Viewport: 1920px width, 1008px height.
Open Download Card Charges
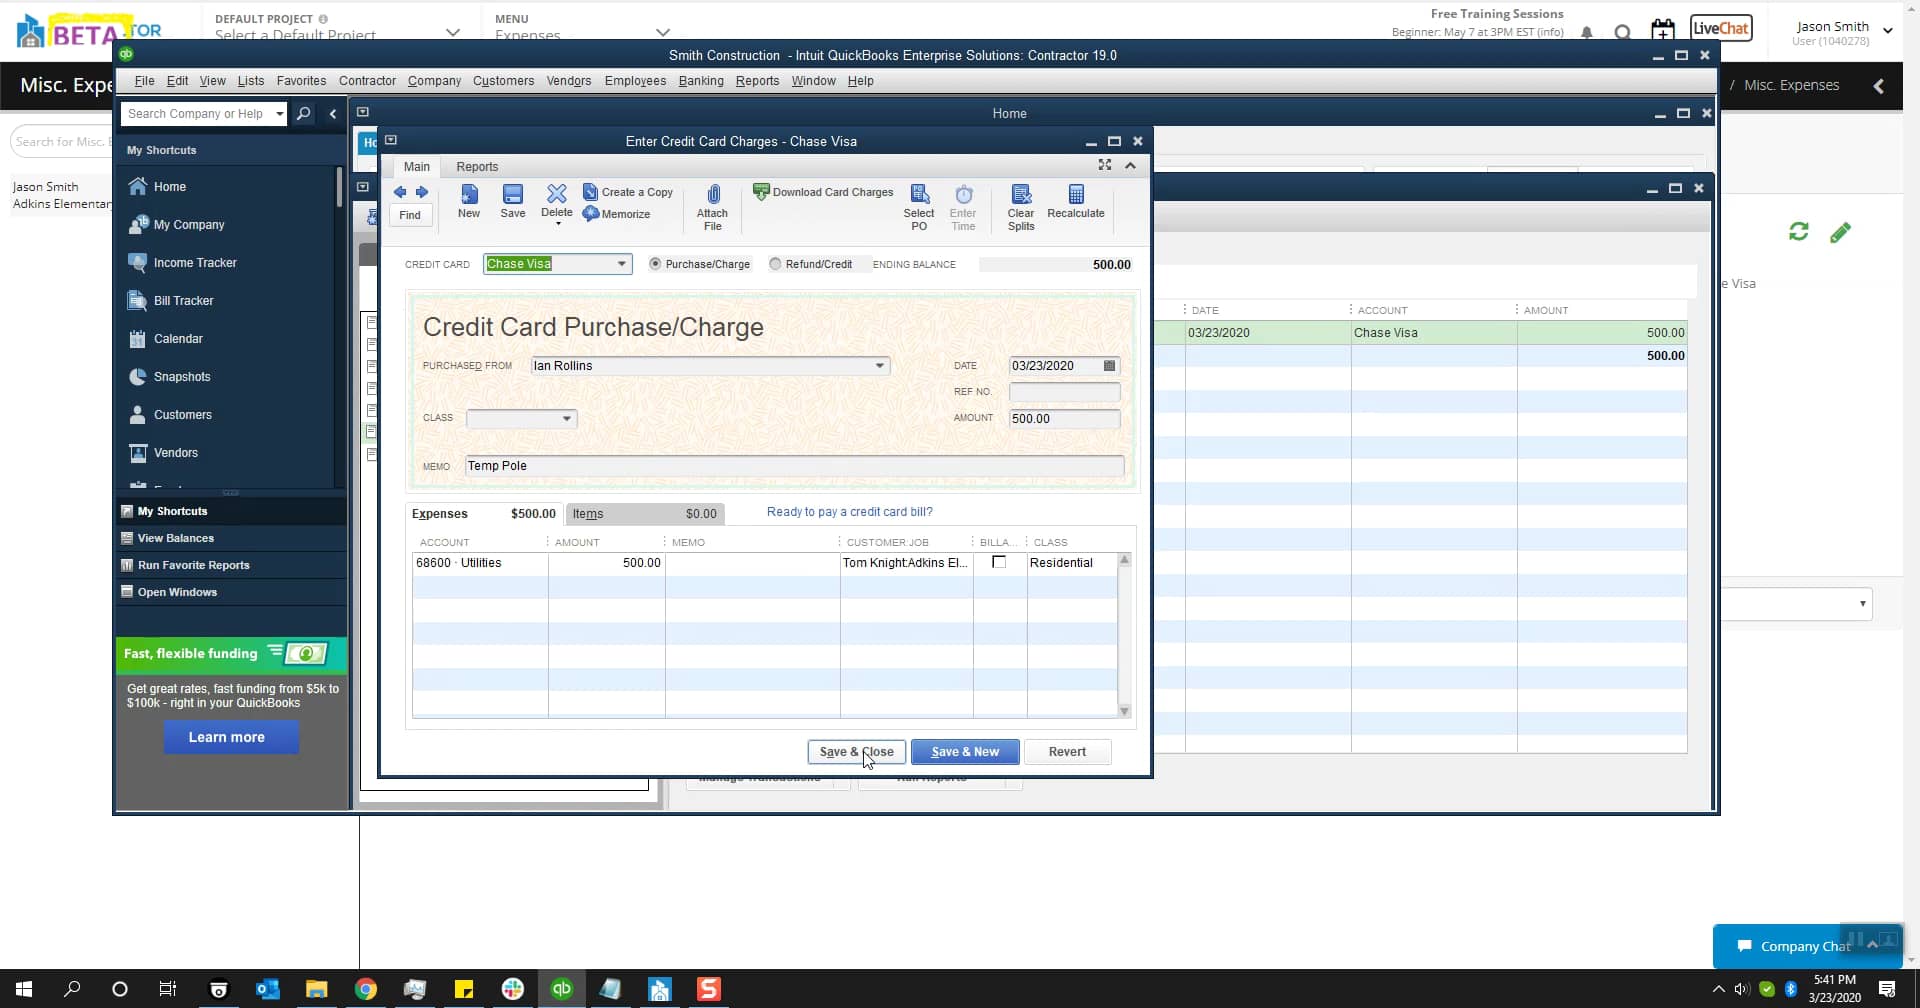pos(823,191)
